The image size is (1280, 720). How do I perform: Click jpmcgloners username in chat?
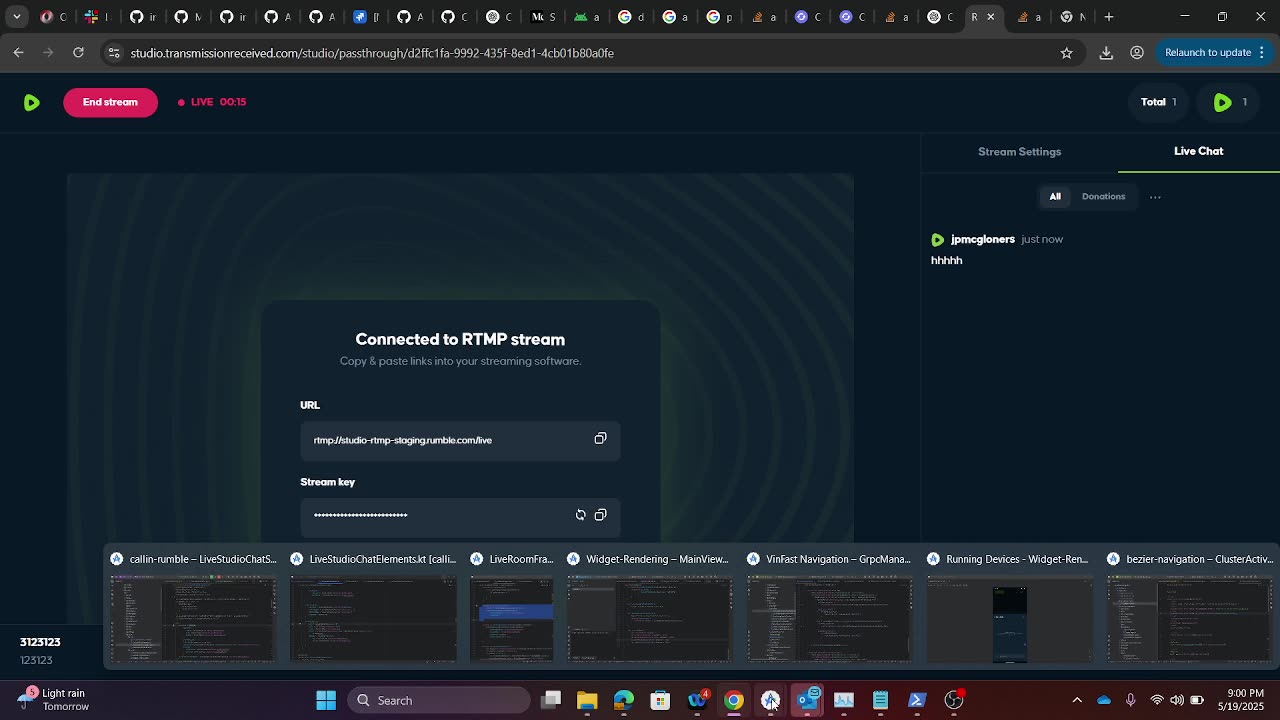(x=982, y=239)
